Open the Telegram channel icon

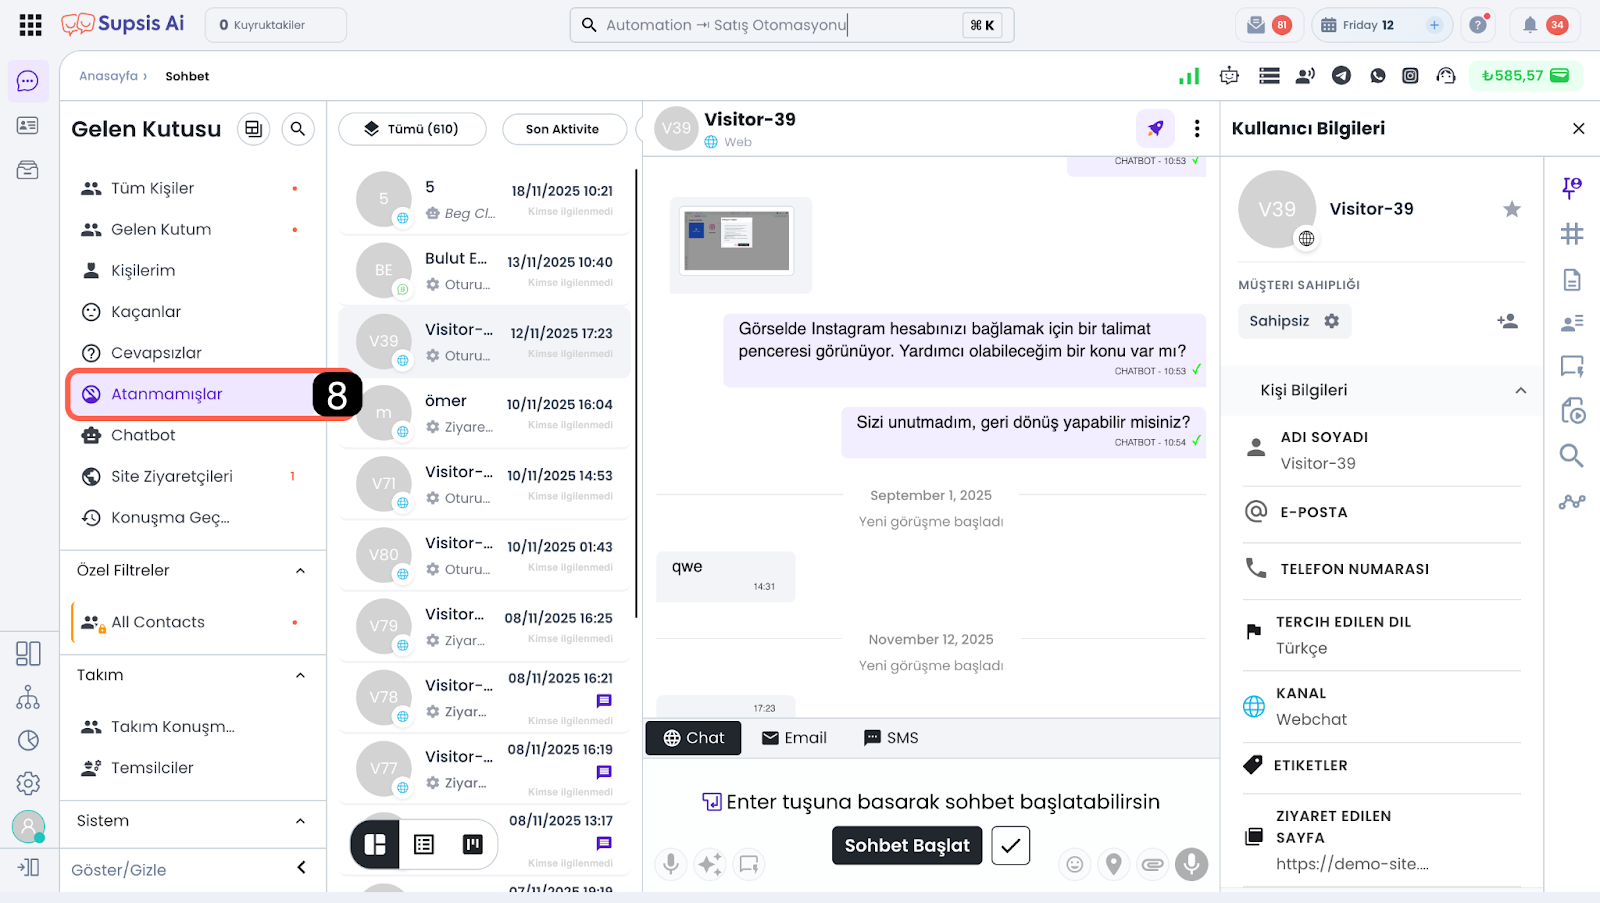coord(1341,76)
